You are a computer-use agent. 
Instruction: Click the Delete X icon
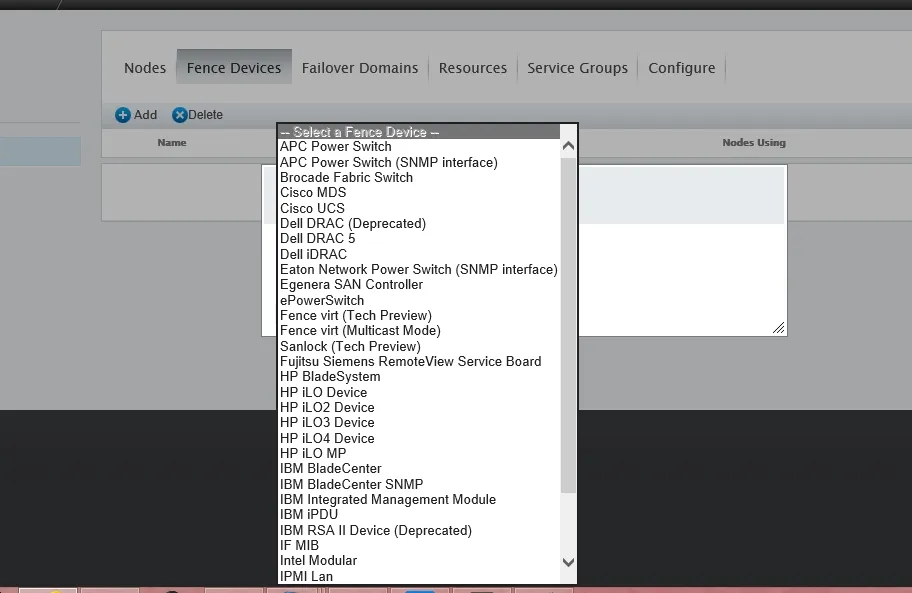point(180,115)
